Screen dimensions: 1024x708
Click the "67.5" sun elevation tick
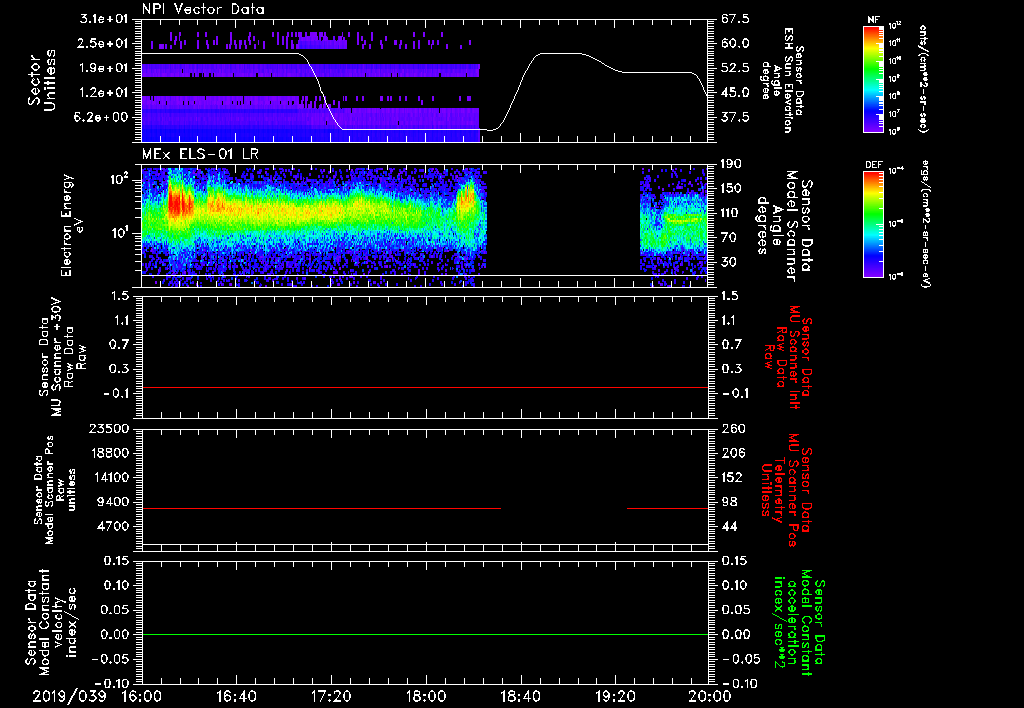tap(735, 19)
